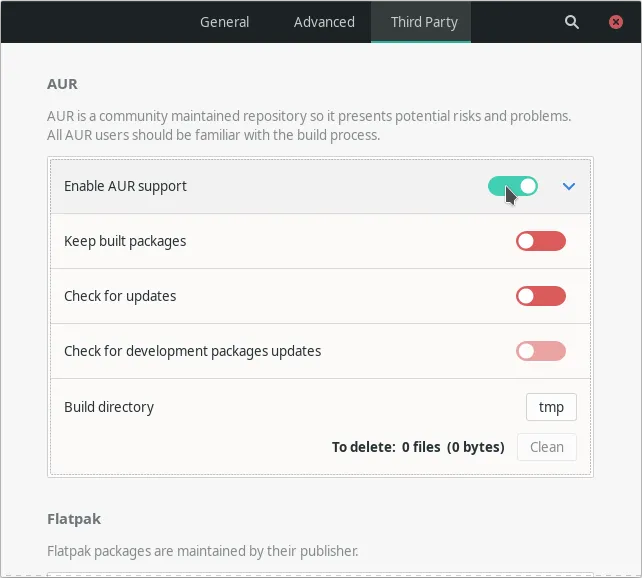Click the AUR section heading
Image resolution: width=642 pixels, height=578 pixels.
[x=62, y=84]
